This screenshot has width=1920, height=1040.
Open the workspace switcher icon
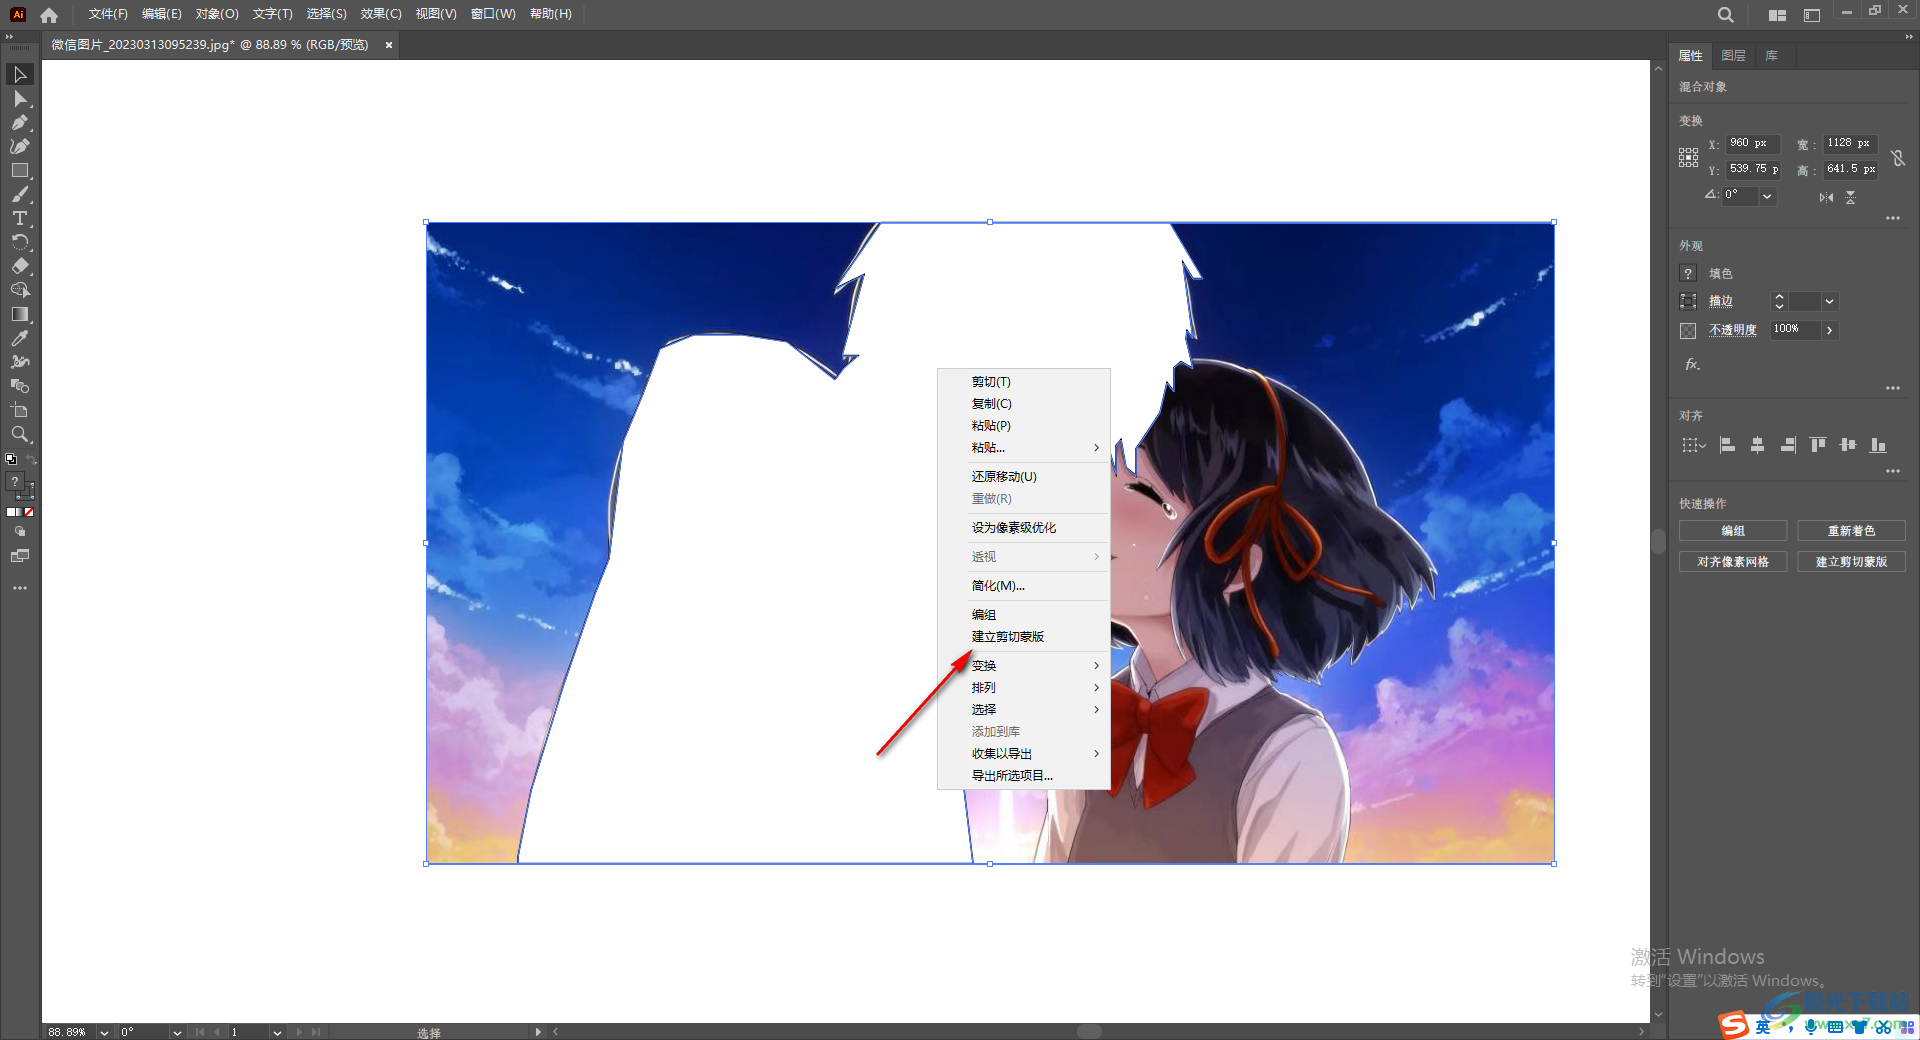pyautogui.click(x=1811, y=15)
